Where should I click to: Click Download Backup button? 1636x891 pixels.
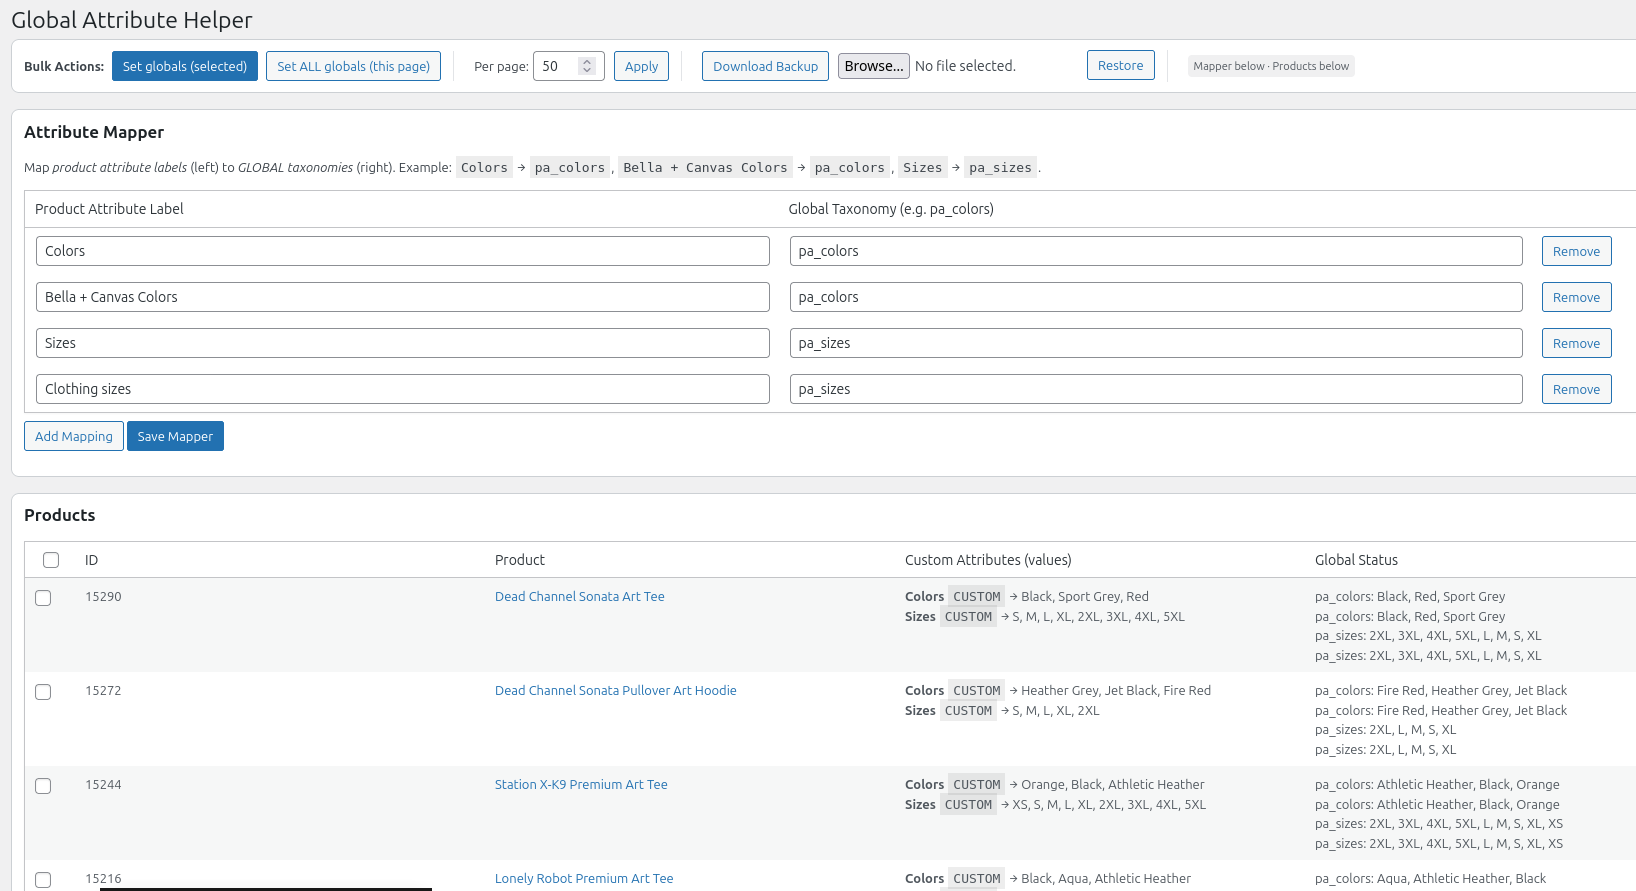click(x=765, y=66)
